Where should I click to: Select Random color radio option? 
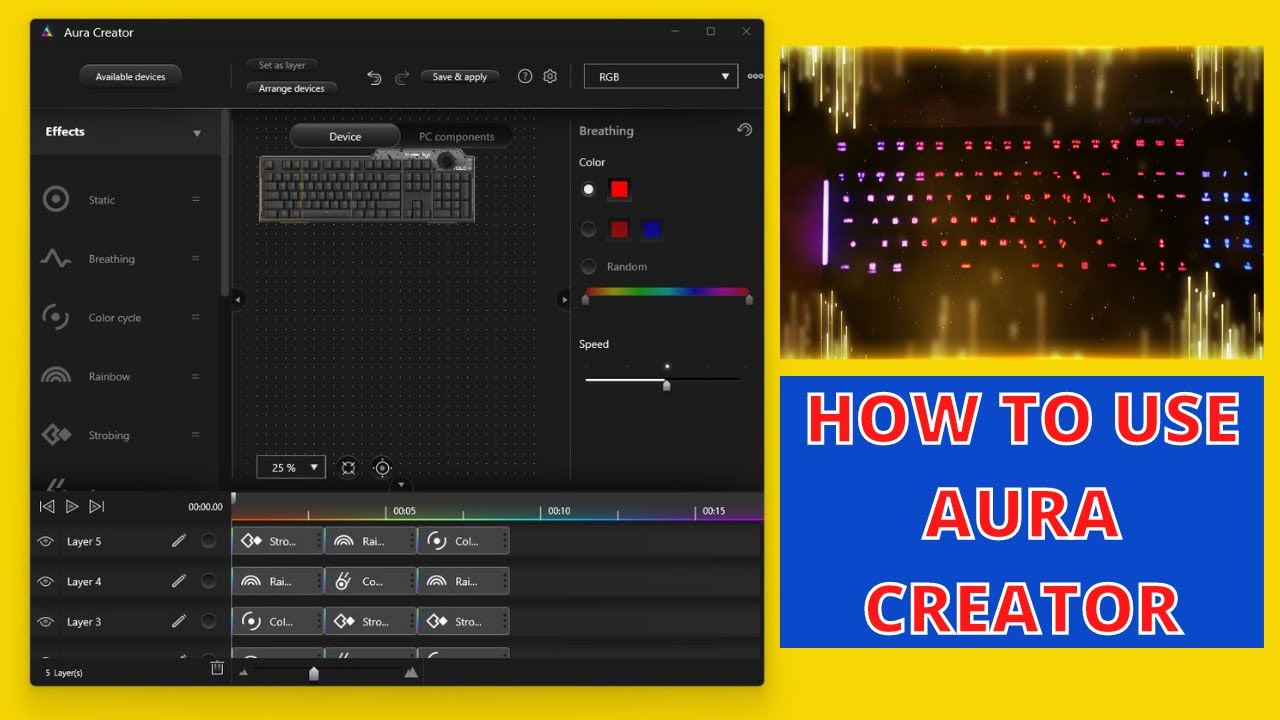click(x=588, y=266)
